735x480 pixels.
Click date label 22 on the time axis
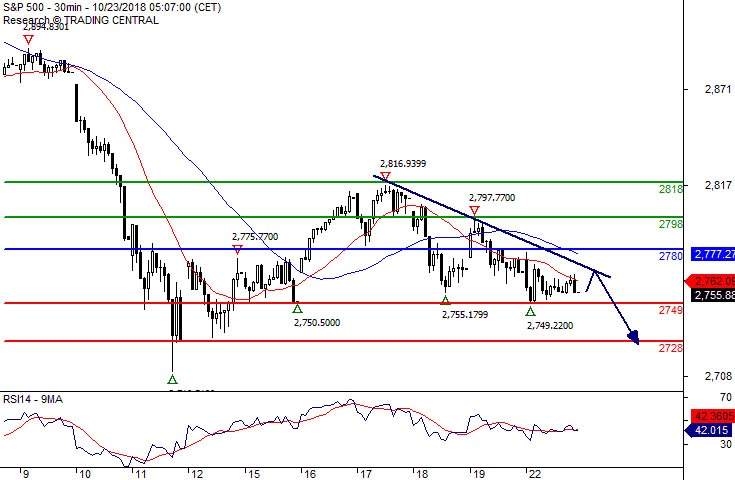[535, 474]
